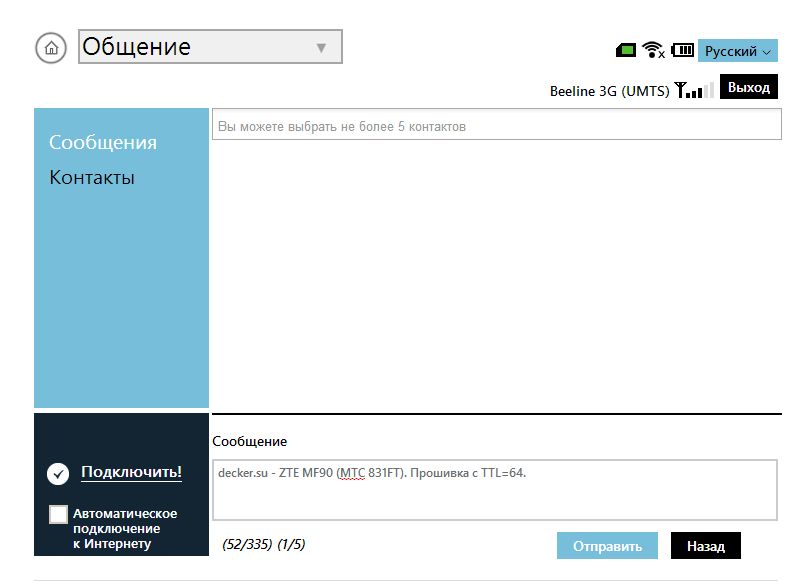The height and width of the screenshot is (582, 802).
Task: Click the Beeline 3G (UMTS) network label
Action: 609,91
